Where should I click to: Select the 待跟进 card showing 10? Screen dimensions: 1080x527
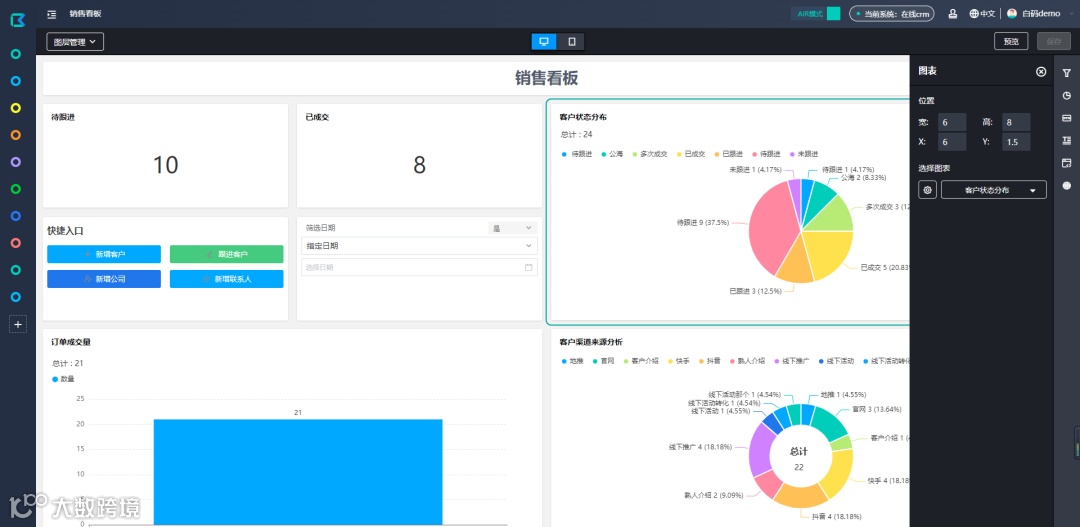(x=165, y=156)
